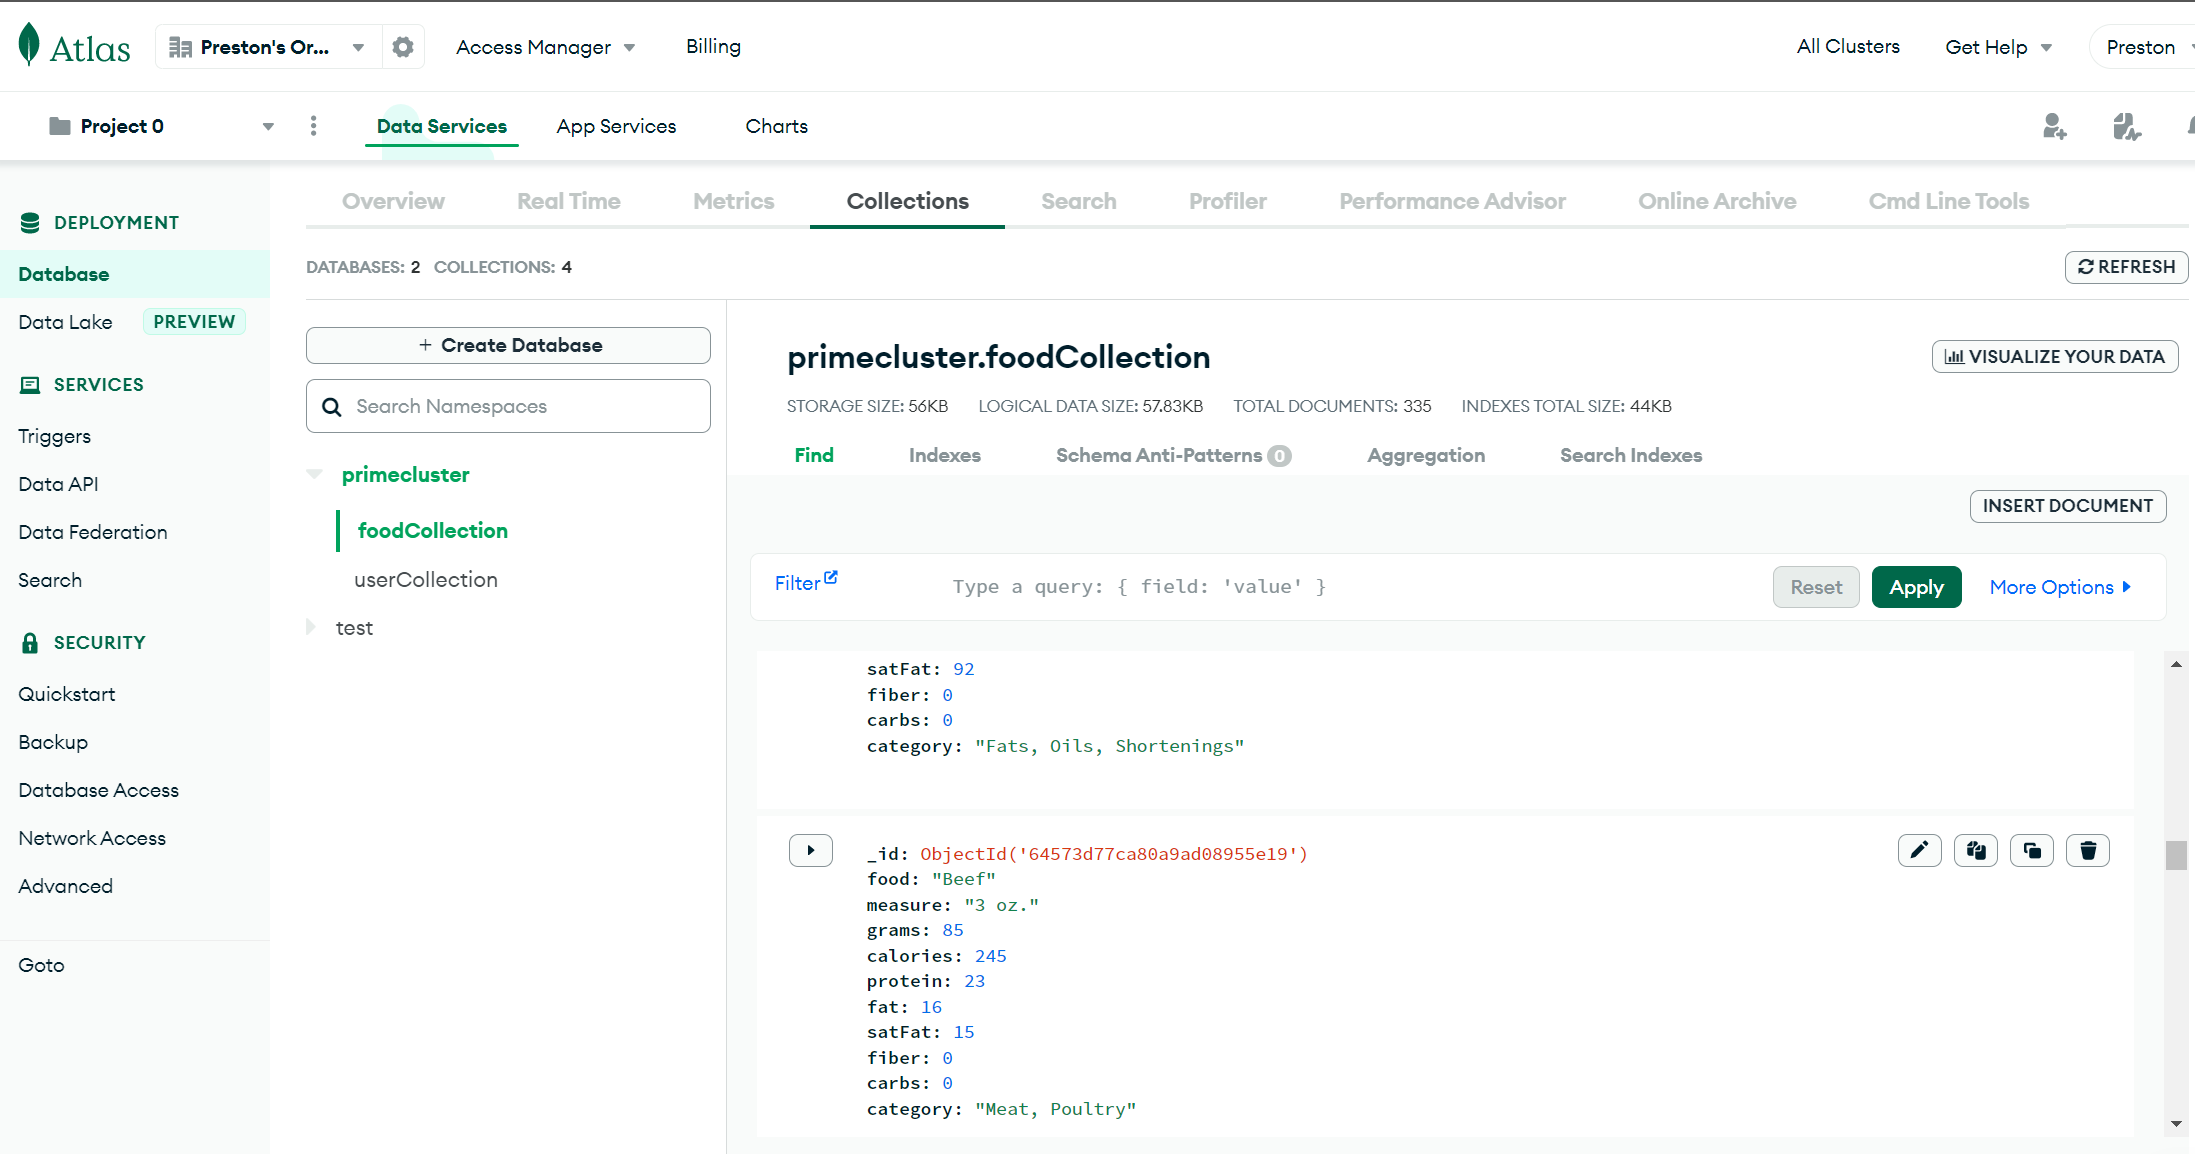
Task: Edit the Beef document with pencil icon
Action: click(x=1919, y=850)
